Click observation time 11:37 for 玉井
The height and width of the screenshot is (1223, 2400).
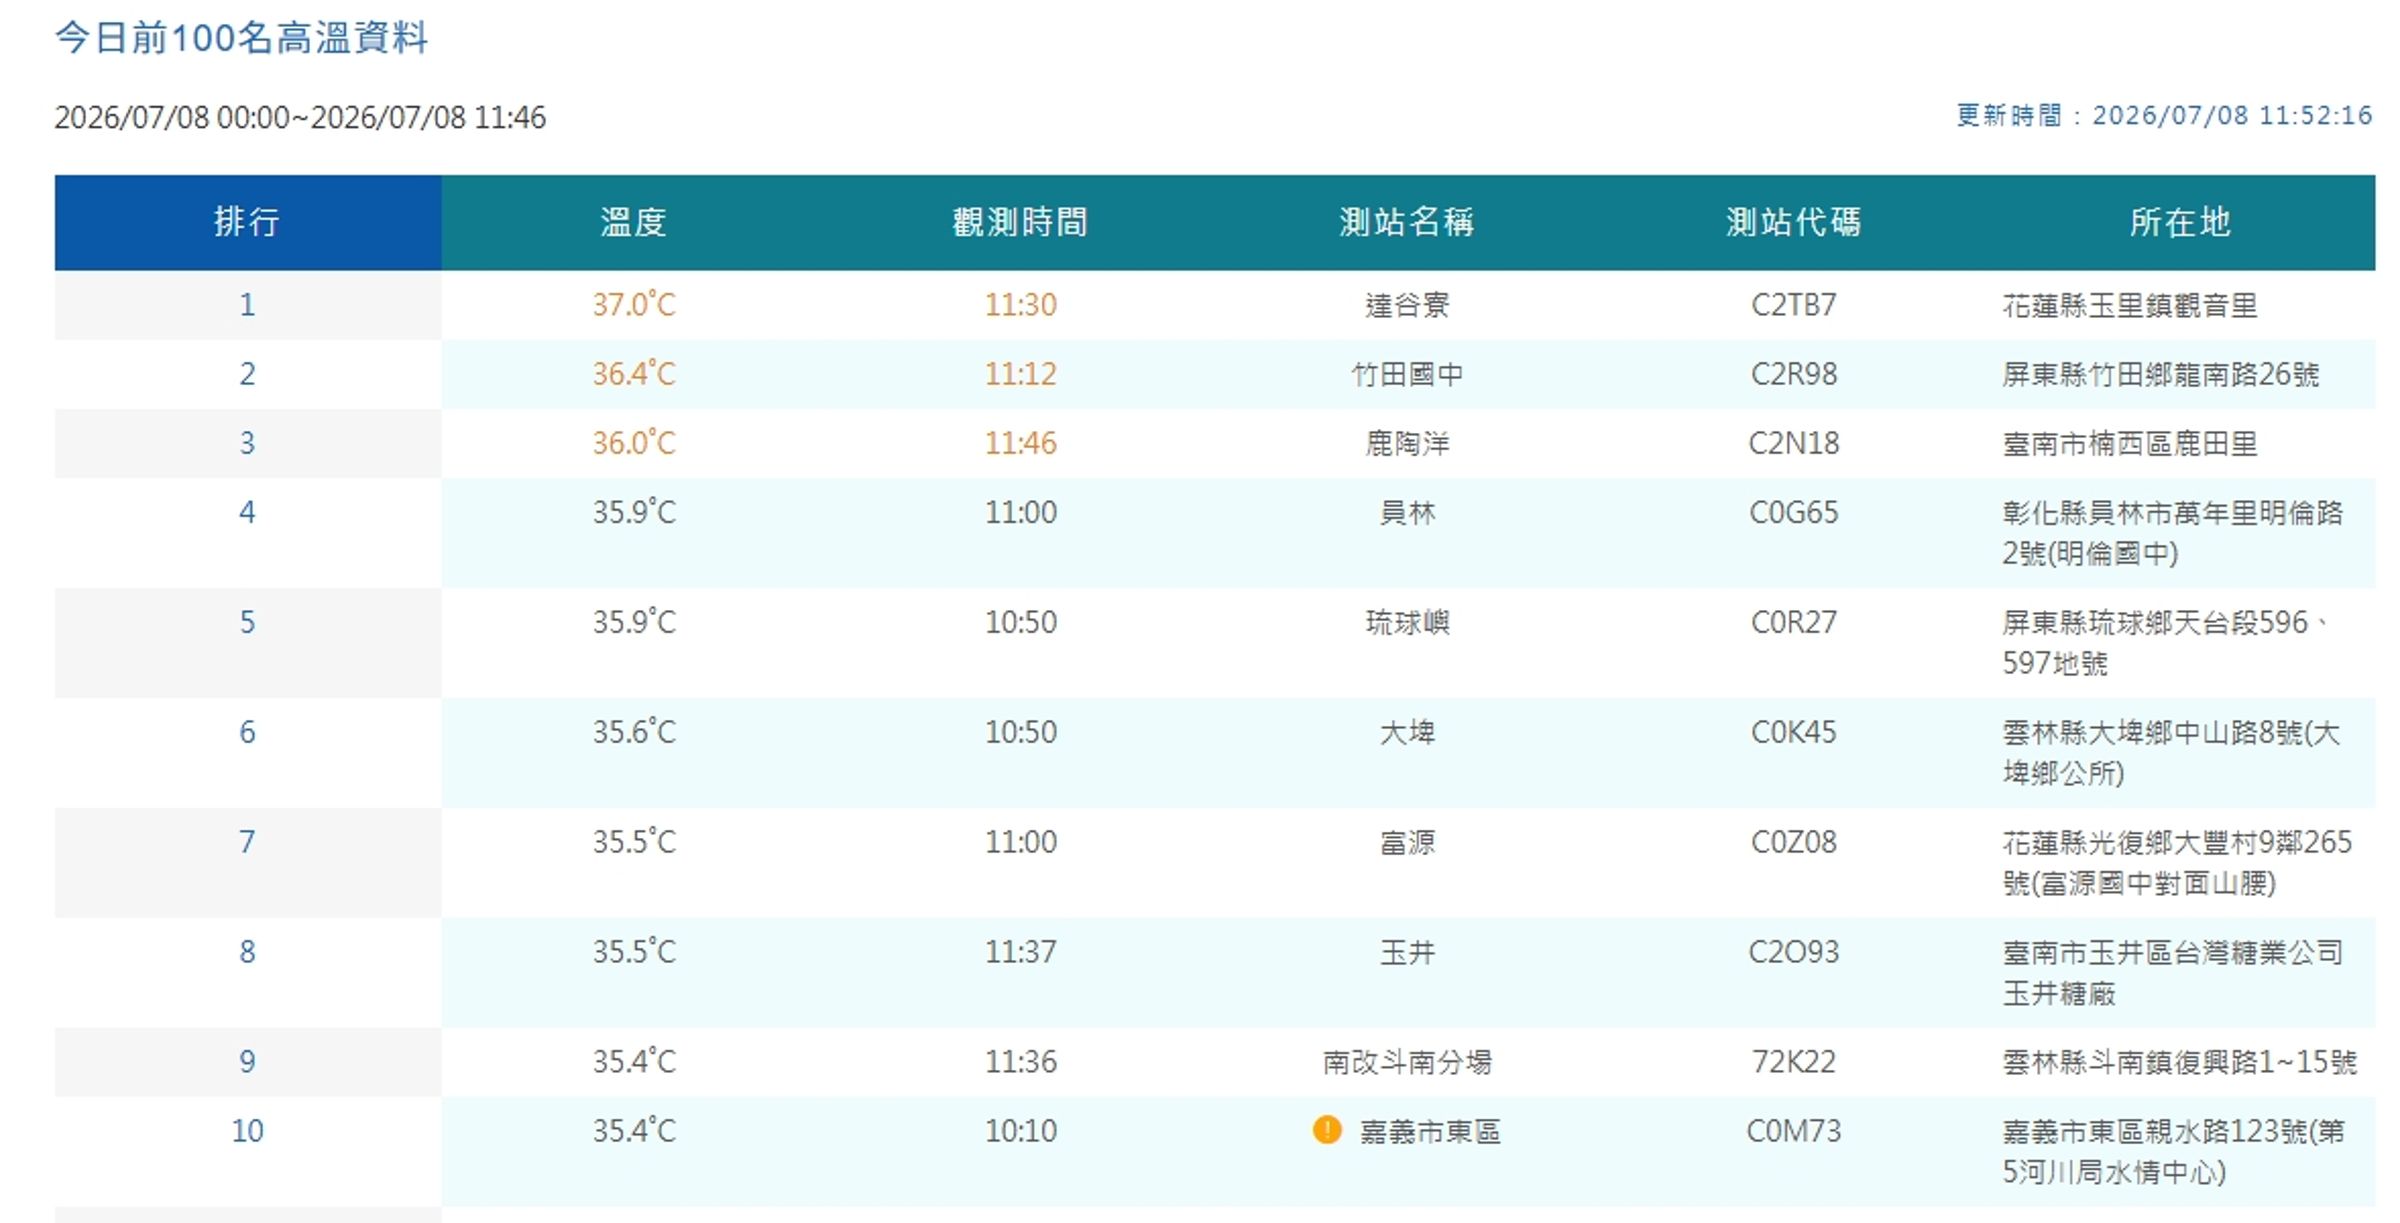1020,951
